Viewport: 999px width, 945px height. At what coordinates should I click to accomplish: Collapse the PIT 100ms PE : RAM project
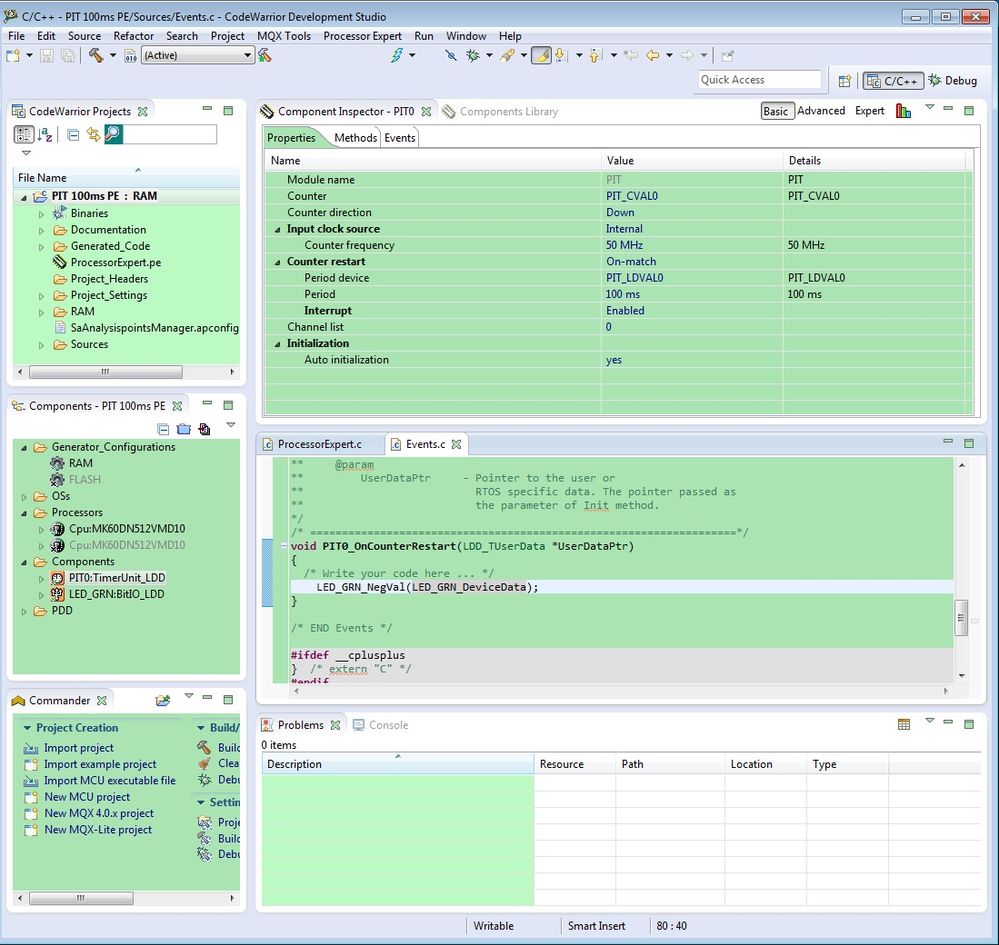(24, 197)
